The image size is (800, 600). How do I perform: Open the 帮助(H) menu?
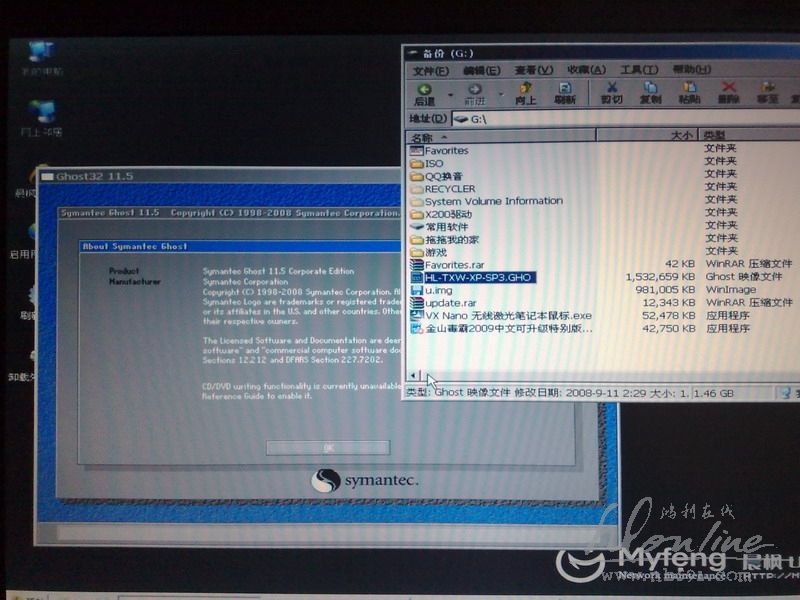691,69
